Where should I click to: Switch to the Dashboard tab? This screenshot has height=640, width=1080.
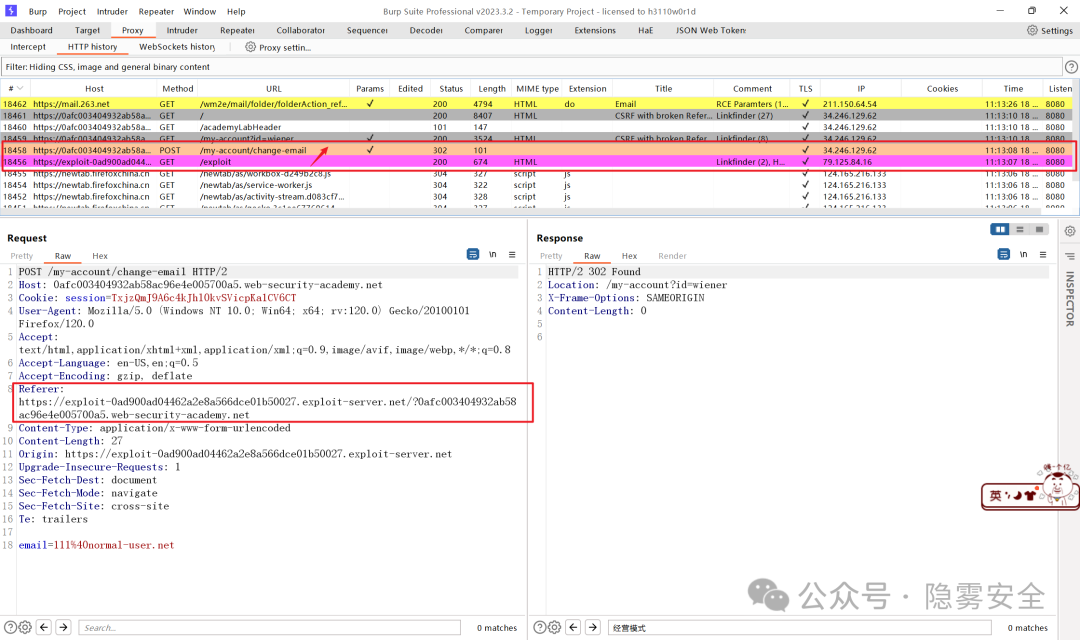point(31,30)
